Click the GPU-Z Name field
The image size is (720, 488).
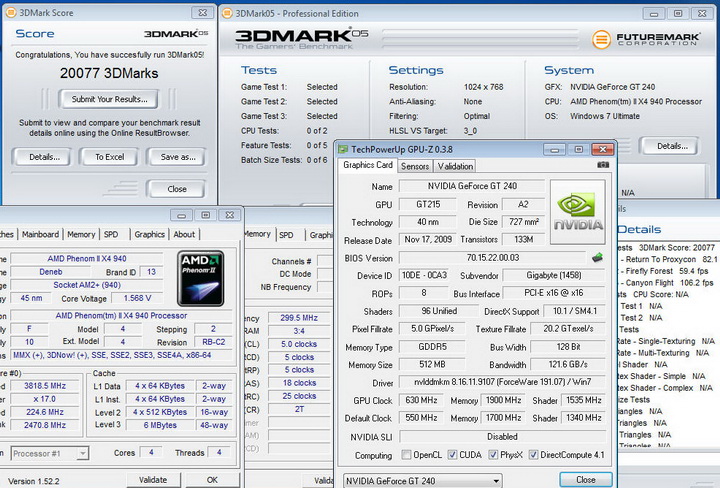point(472,186)
